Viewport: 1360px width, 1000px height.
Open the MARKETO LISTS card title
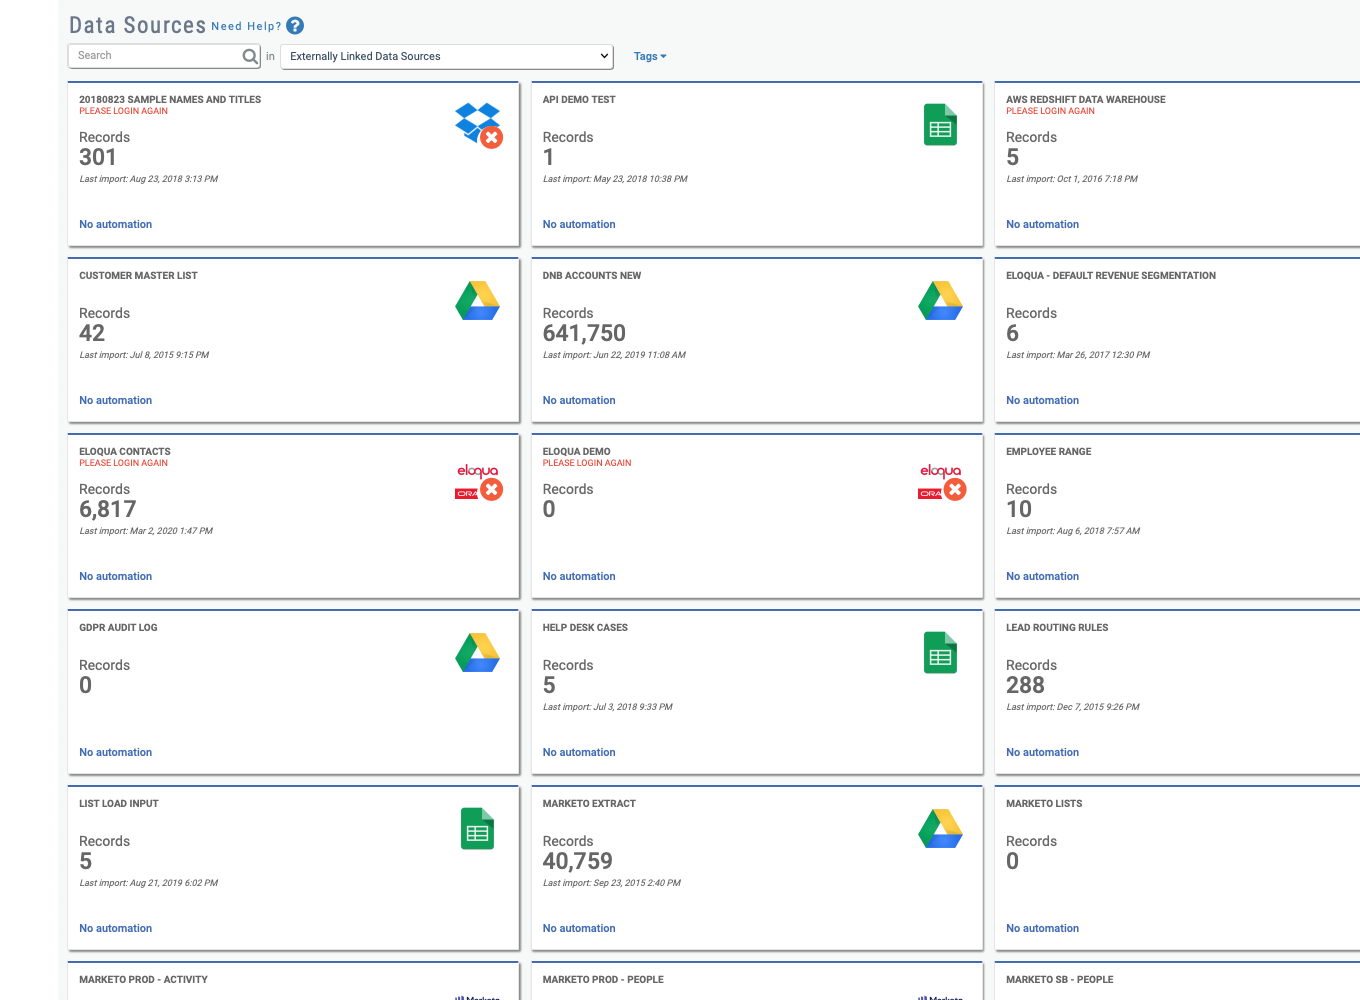(1044, 804)
